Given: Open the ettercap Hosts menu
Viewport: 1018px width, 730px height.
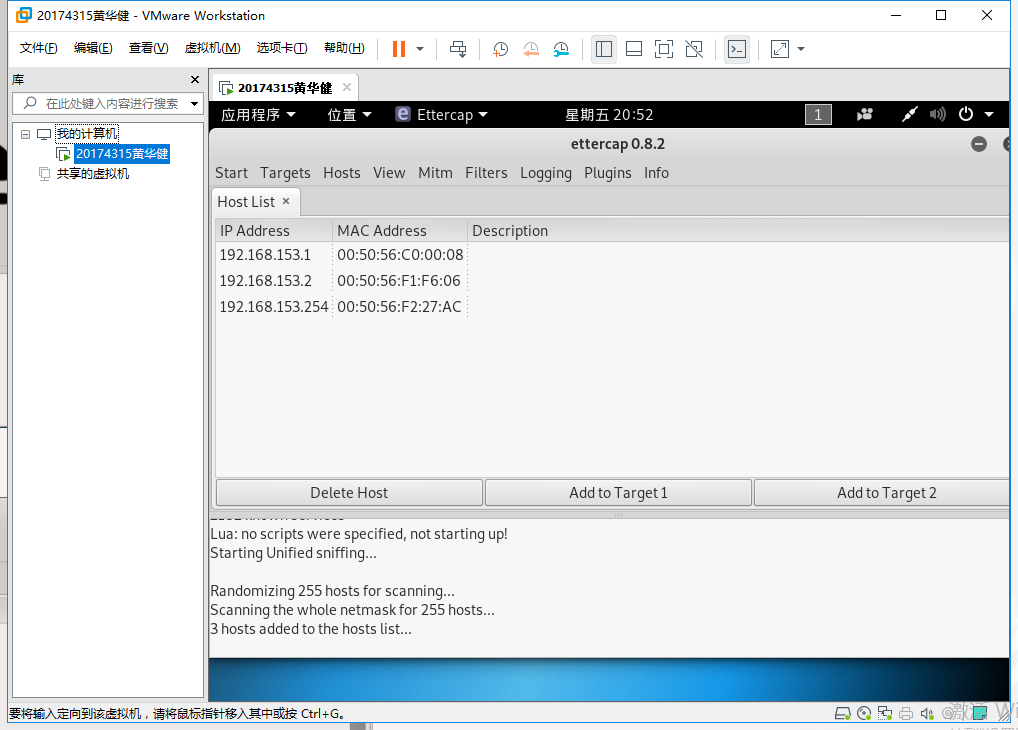Looking at the screenshot, I should pyautogui.click(x=341, y=173).
